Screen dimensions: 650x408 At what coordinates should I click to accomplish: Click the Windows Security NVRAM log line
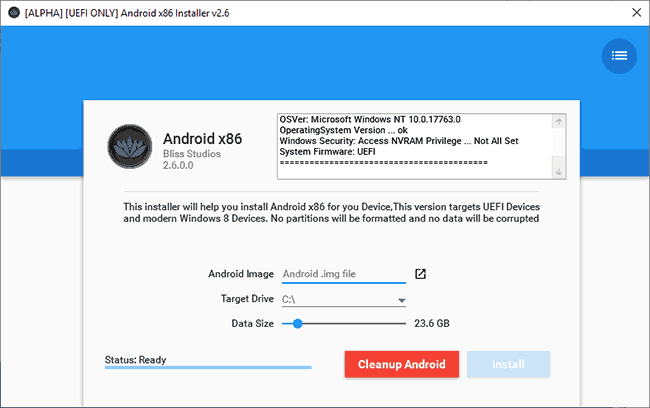tap(399, 141)
